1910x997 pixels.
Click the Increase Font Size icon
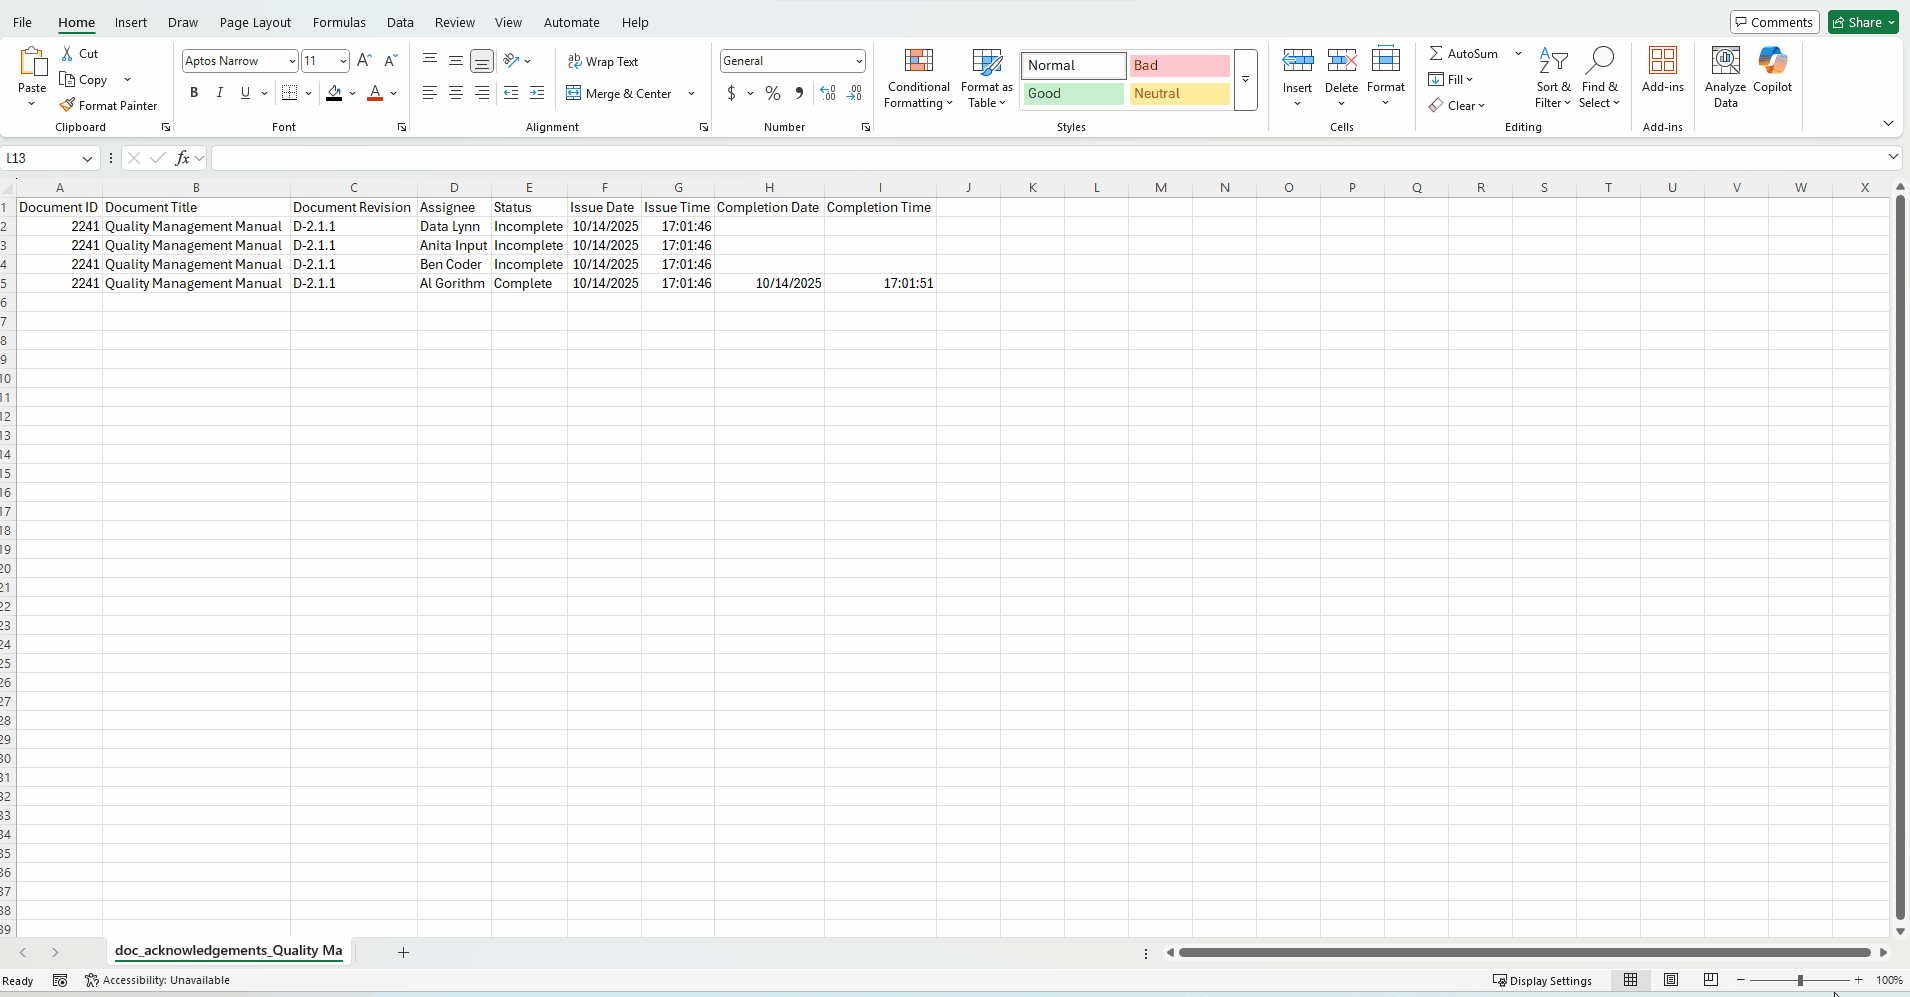(364, 60)
